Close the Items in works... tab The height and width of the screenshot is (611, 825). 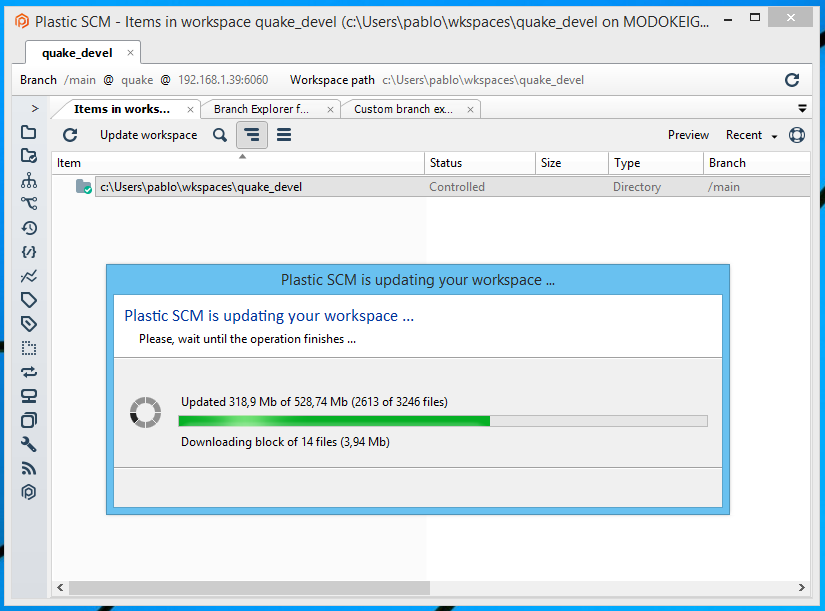click(x=190, y=109)
